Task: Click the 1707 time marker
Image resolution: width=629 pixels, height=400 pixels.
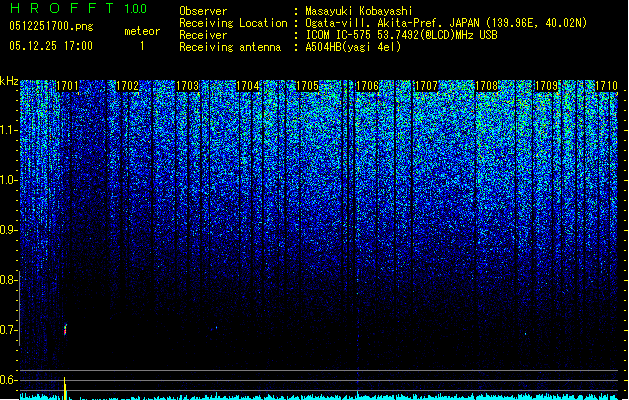Action: tap(426, 86)
